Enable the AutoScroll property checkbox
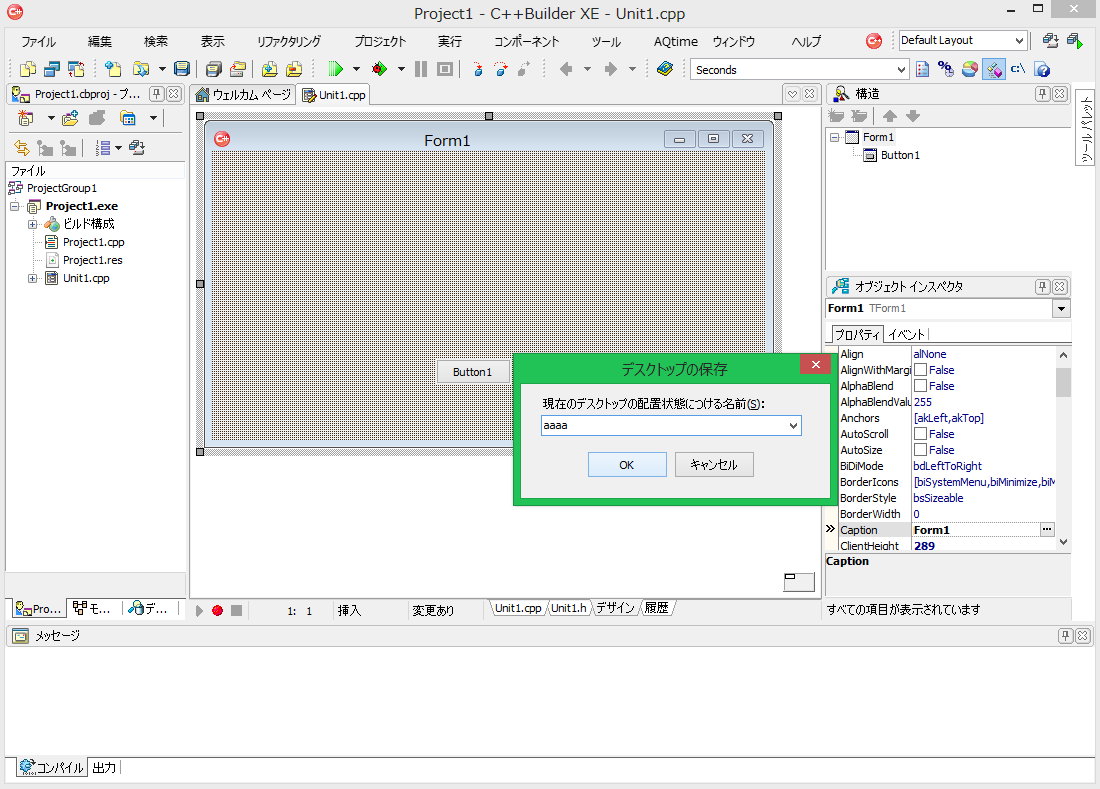1100x789 pixels. point(921,434)
